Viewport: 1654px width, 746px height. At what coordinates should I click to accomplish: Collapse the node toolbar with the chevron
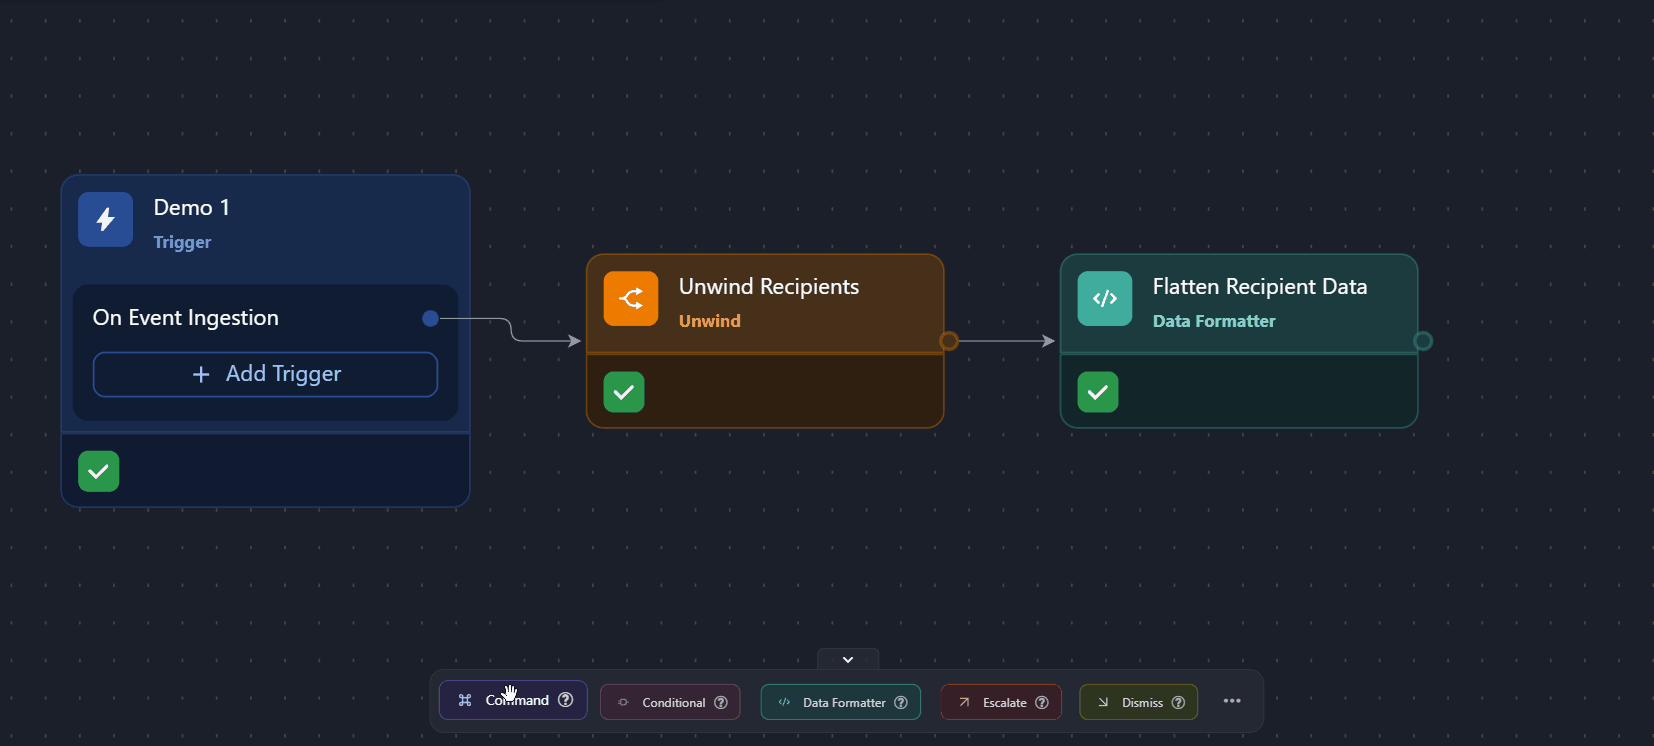(848, 660)
